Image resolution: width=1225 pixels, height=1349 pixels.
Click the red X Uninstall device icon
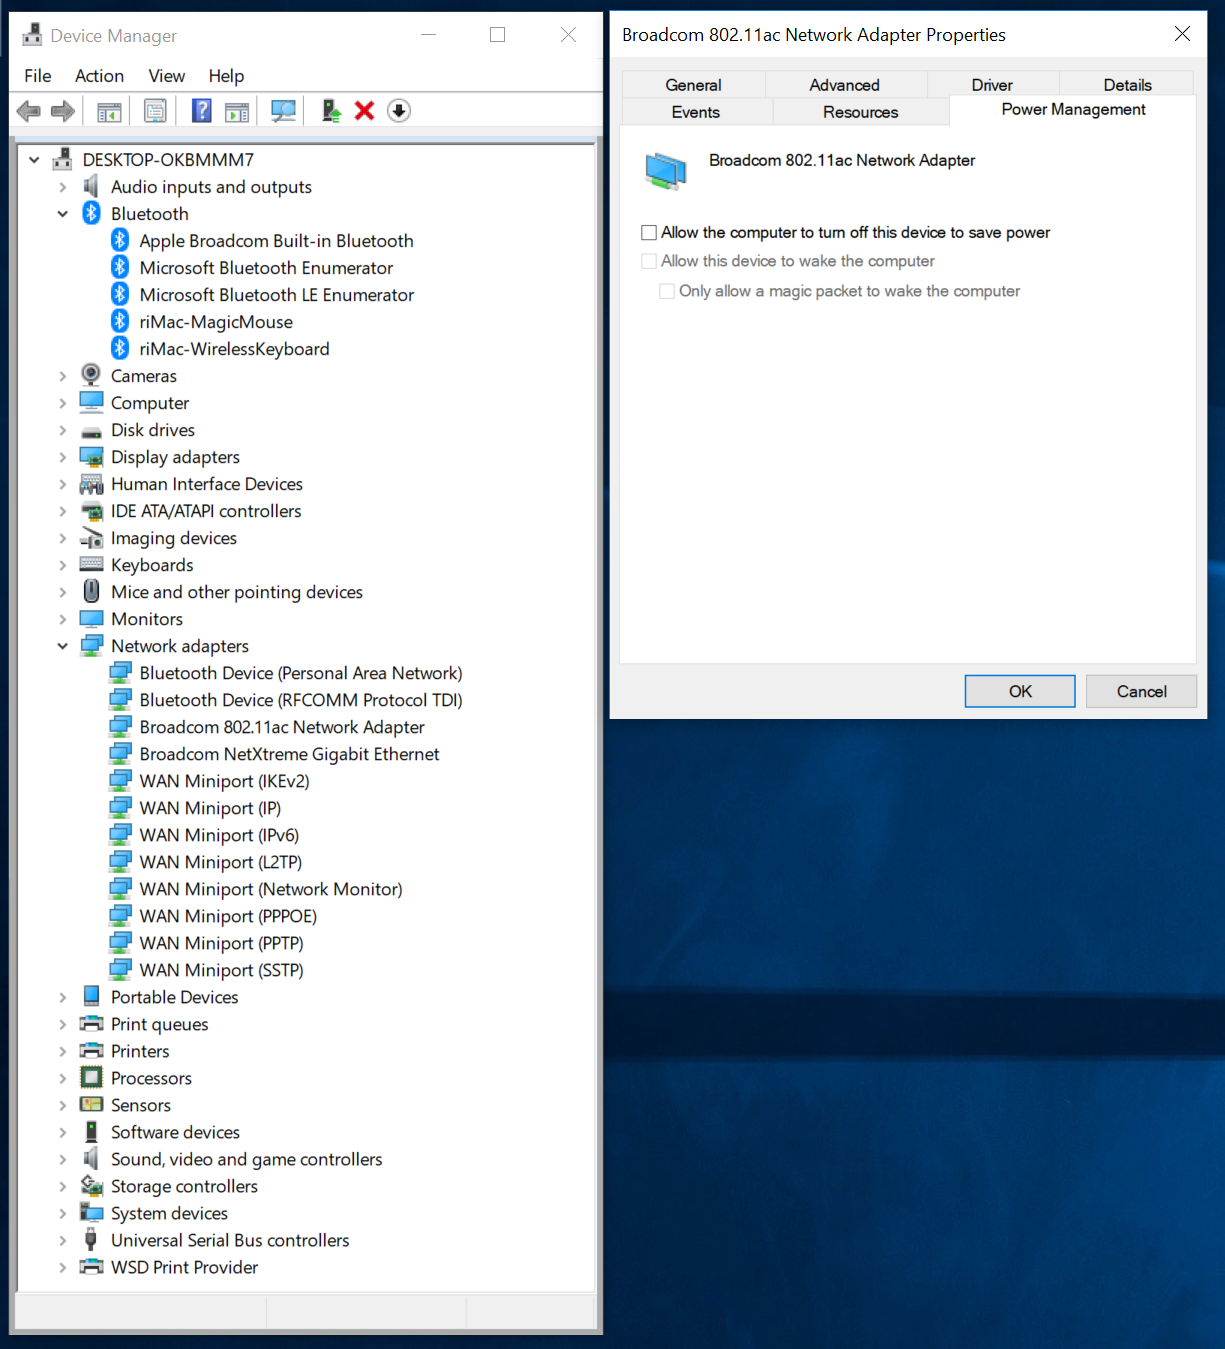pyautogui.click(x=364, y=111)
